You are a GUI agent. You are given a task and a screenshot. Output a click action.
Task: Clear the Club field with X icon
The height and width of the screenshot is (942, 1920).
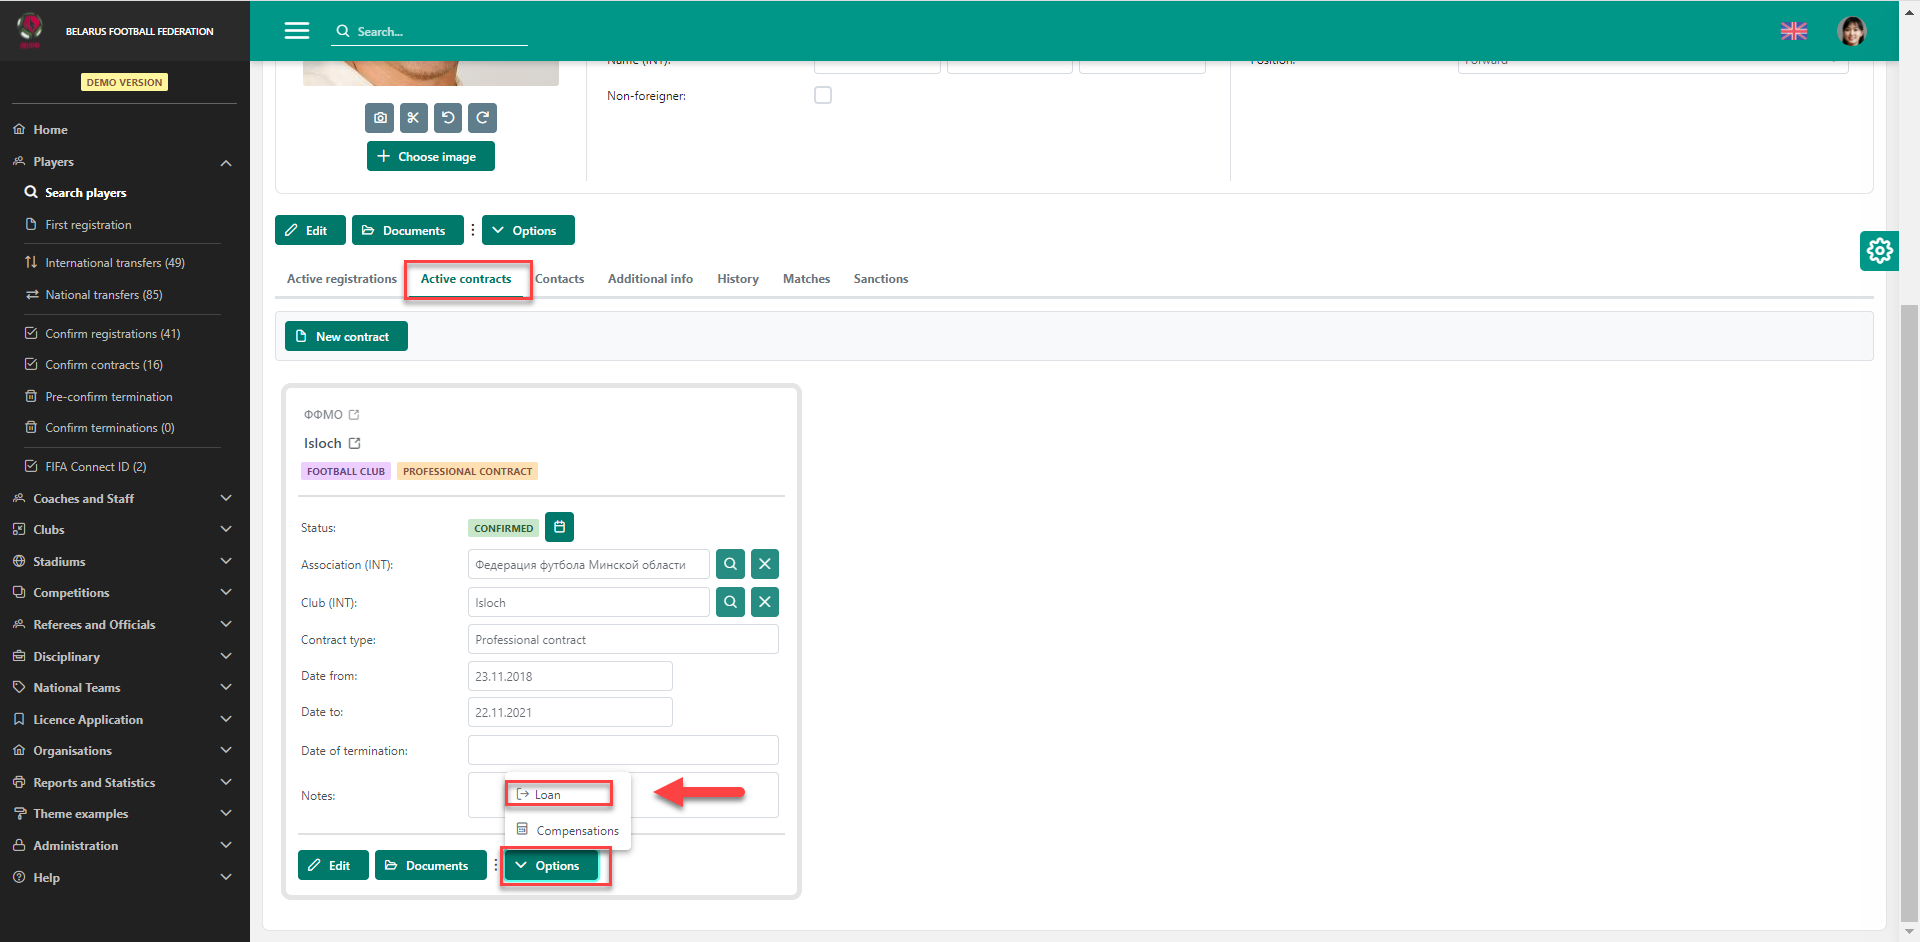(764, 603)
